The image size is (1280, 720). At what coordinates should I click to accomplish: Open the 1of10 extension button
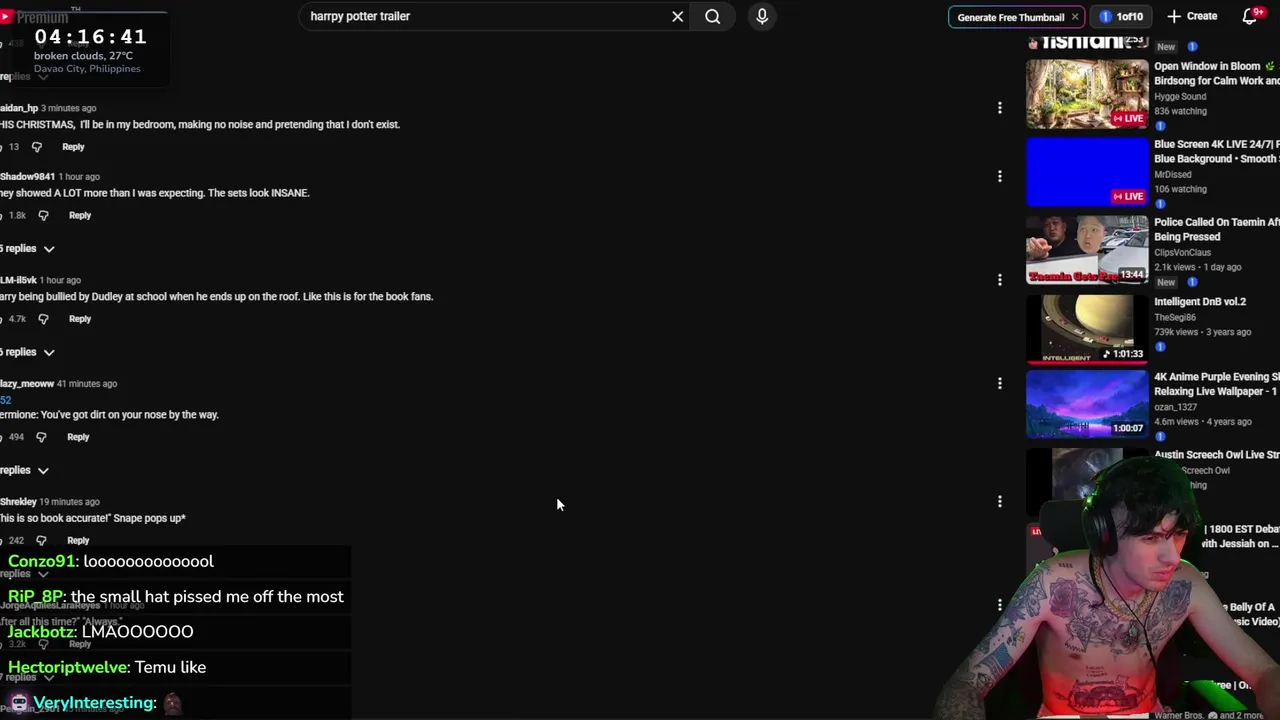(x=1121, y=17)
